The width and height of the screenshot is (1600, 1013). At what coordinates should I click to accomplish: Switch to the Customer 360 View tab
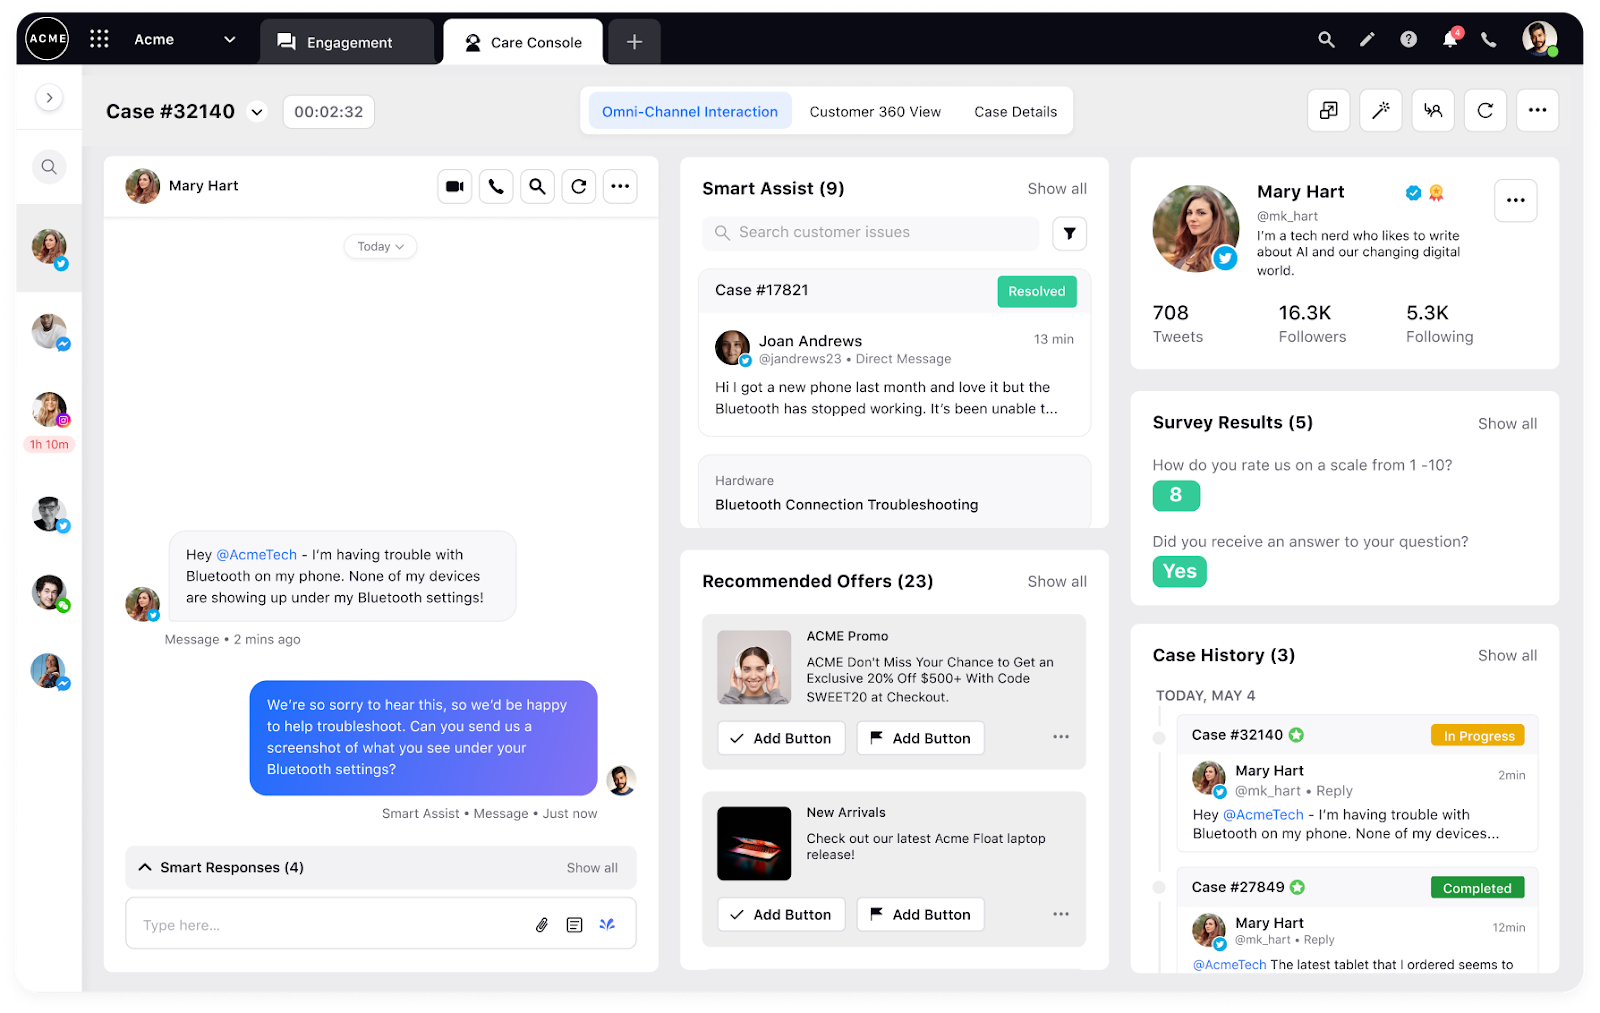(x=875, y=112)
